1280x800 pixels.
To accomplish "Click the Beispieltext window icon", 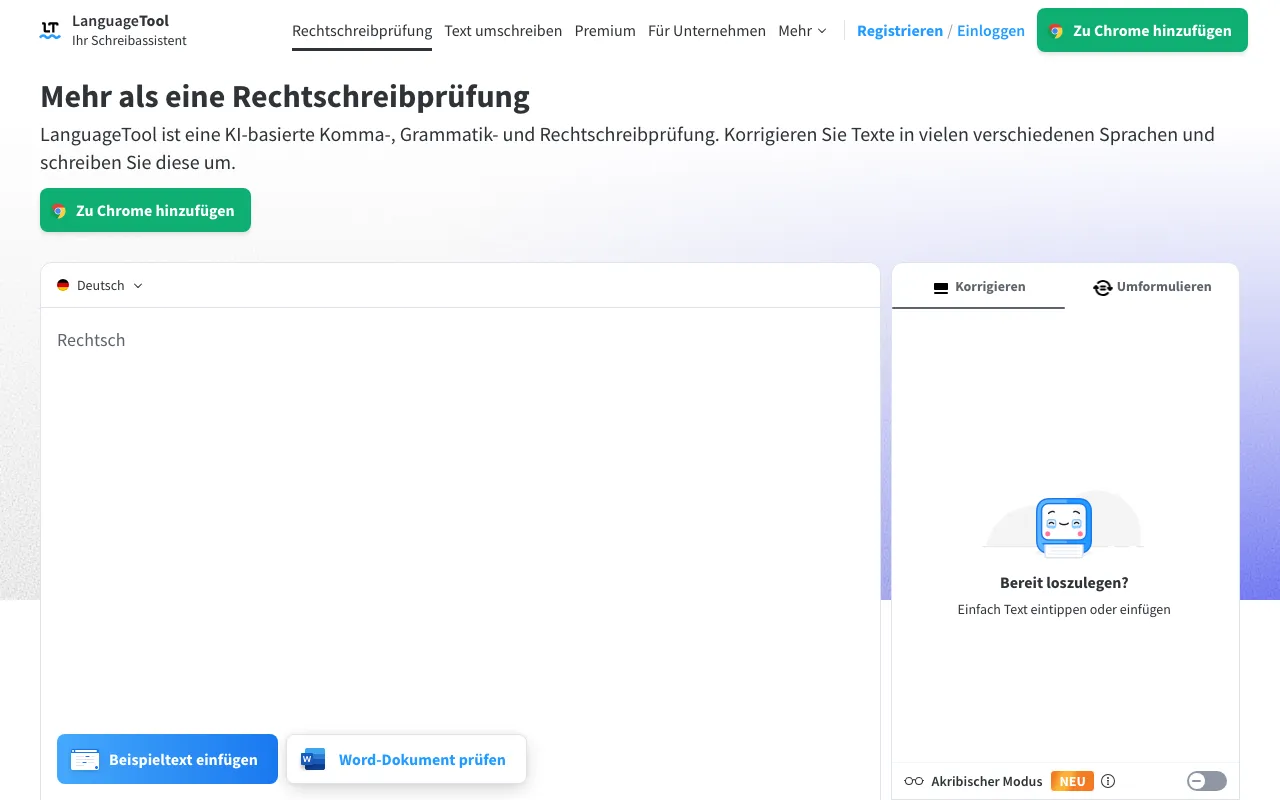I will point(85,760).
